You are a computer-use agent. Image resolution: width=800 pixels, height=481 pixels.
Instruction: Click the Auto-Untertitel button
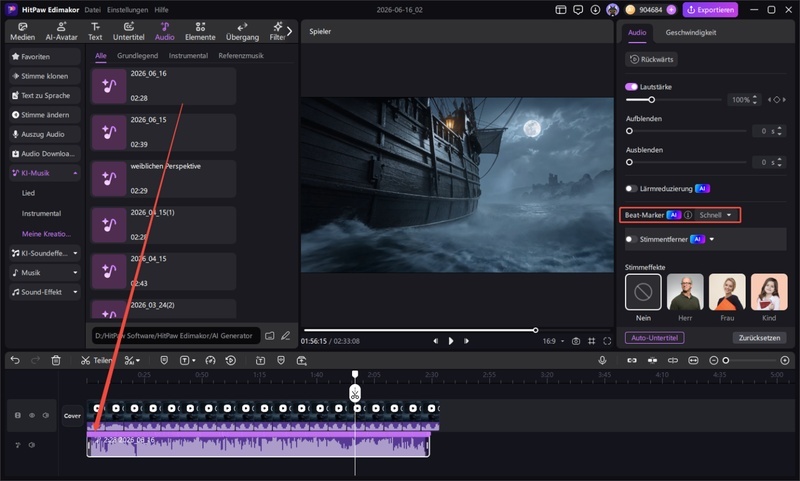(654, 338)
